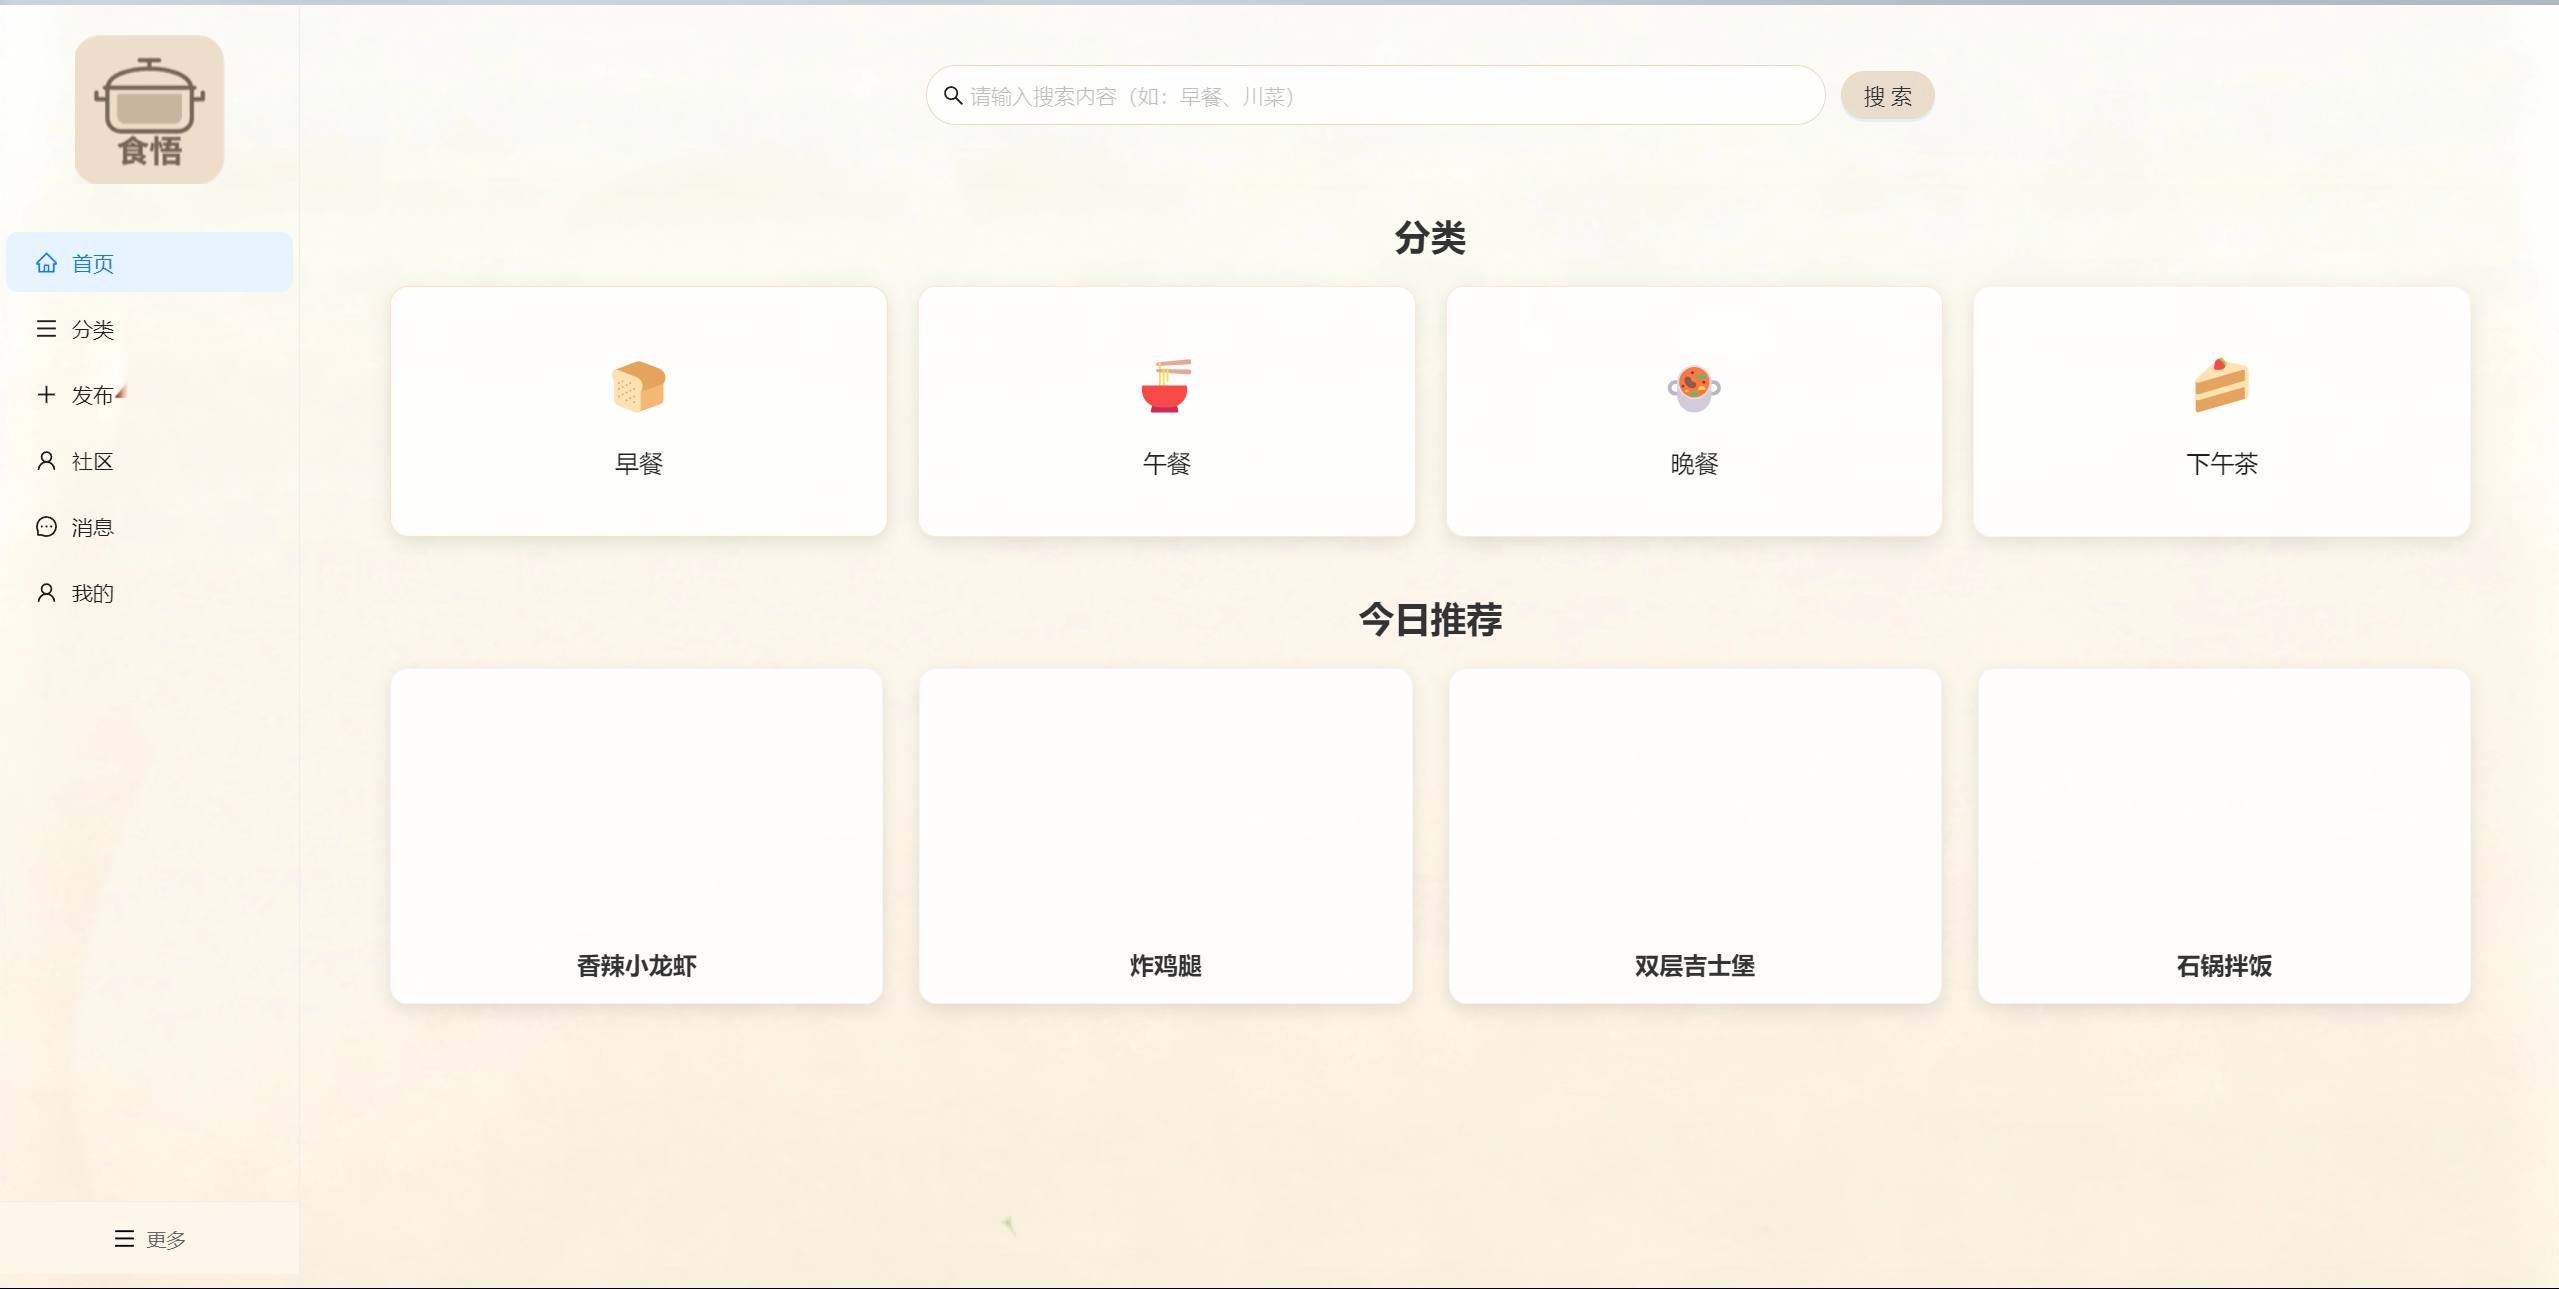Go to the 社区 community page
The width and height of the screenshot is (2559, 1289).
point(92,461)
